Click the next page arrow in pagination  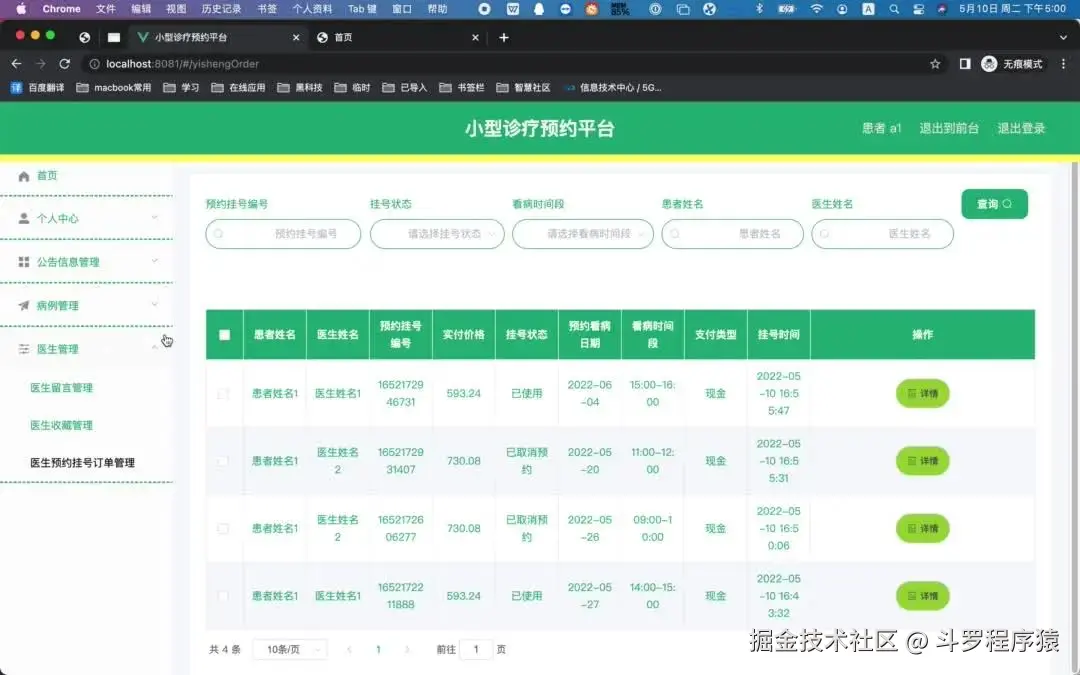pos(407,650)
